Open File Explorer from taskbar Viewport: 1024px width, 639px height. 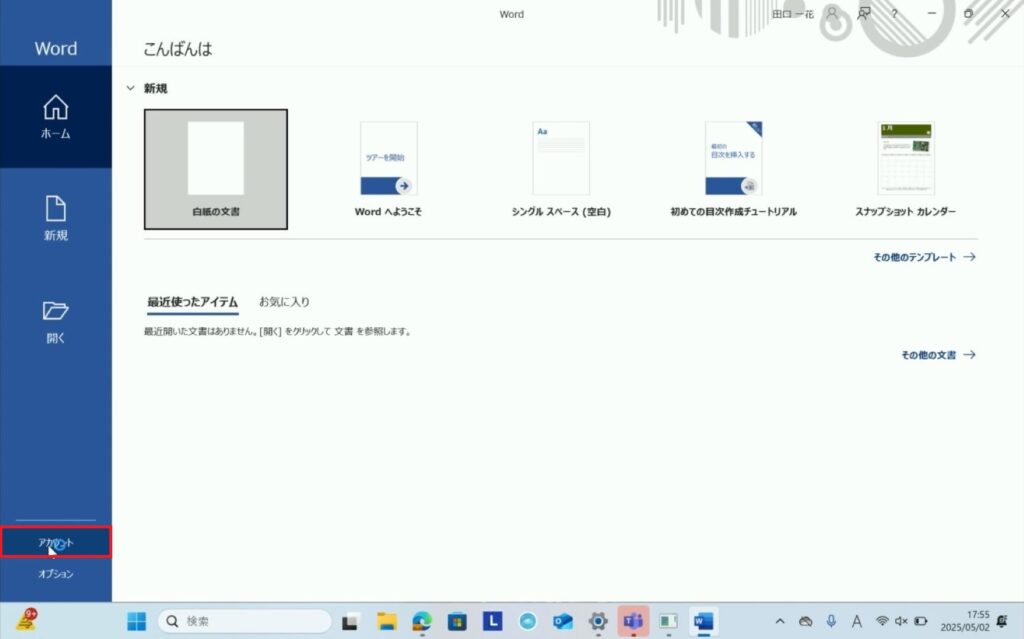[386, 621]
